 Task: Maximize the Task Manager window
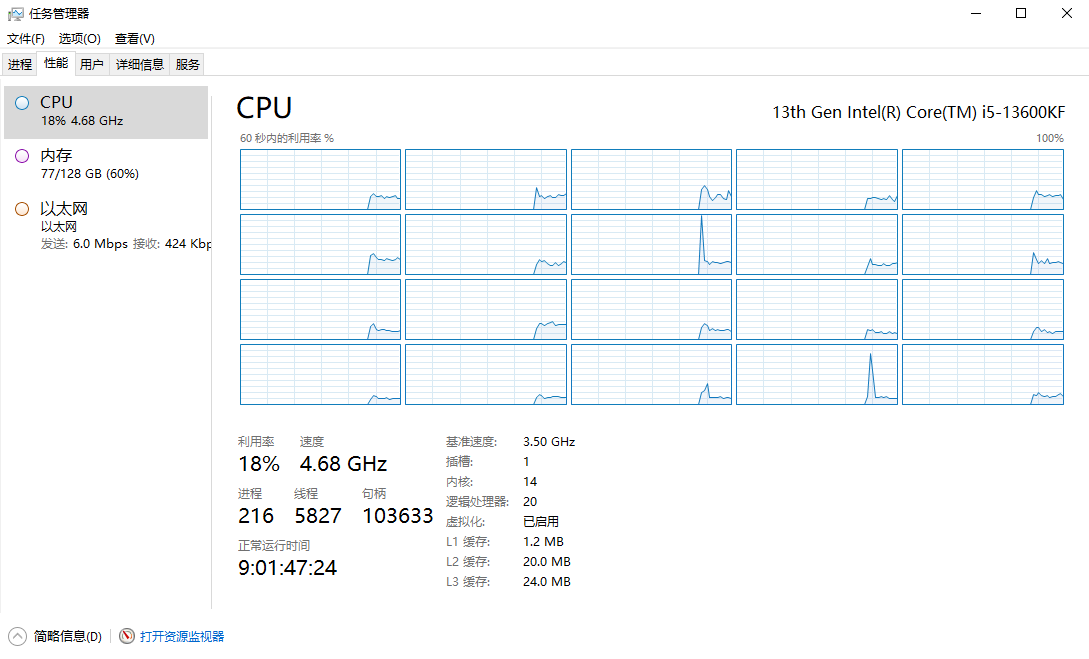pyautogui.click(x=1021, y=14)
